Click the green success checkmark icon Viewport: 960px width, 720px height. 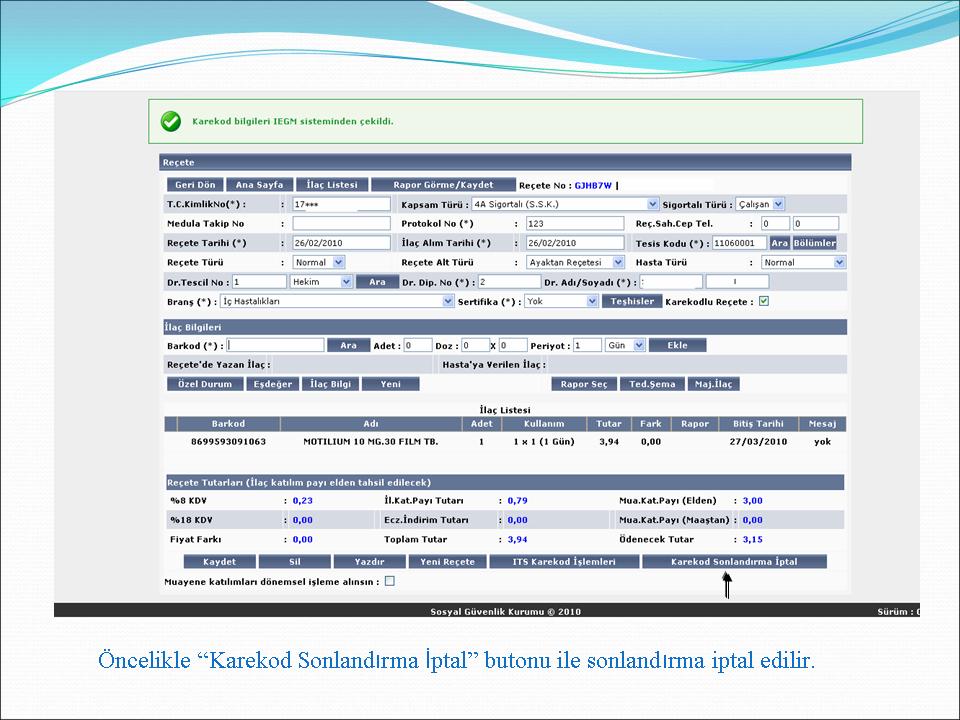(x=171, y=121)
